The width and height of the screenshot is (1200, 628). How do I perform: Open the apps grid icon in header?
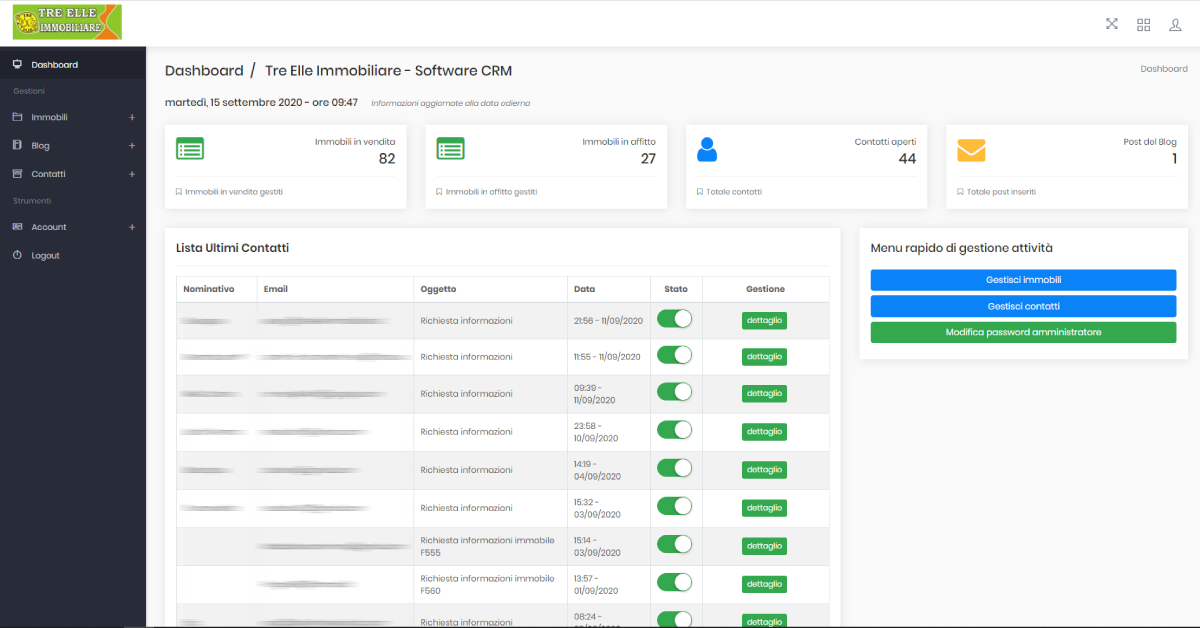coord(1144,25)
